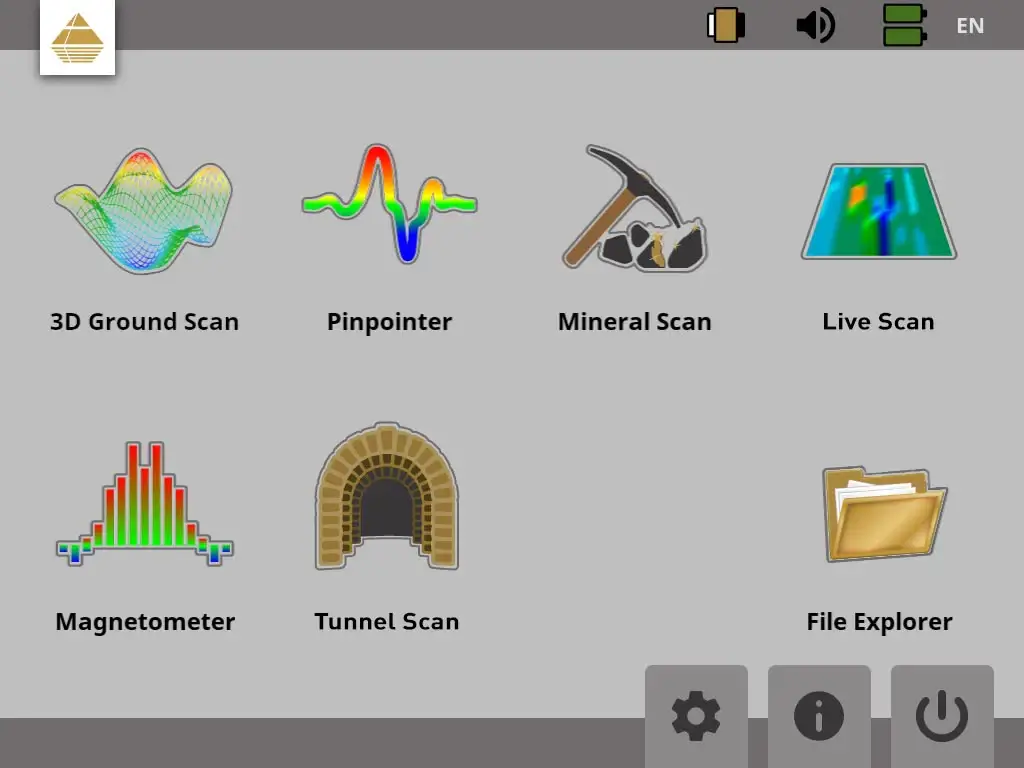The image size is (1024, 768).
Task: Check the green battery status indicator
Action: coord(904,26)
